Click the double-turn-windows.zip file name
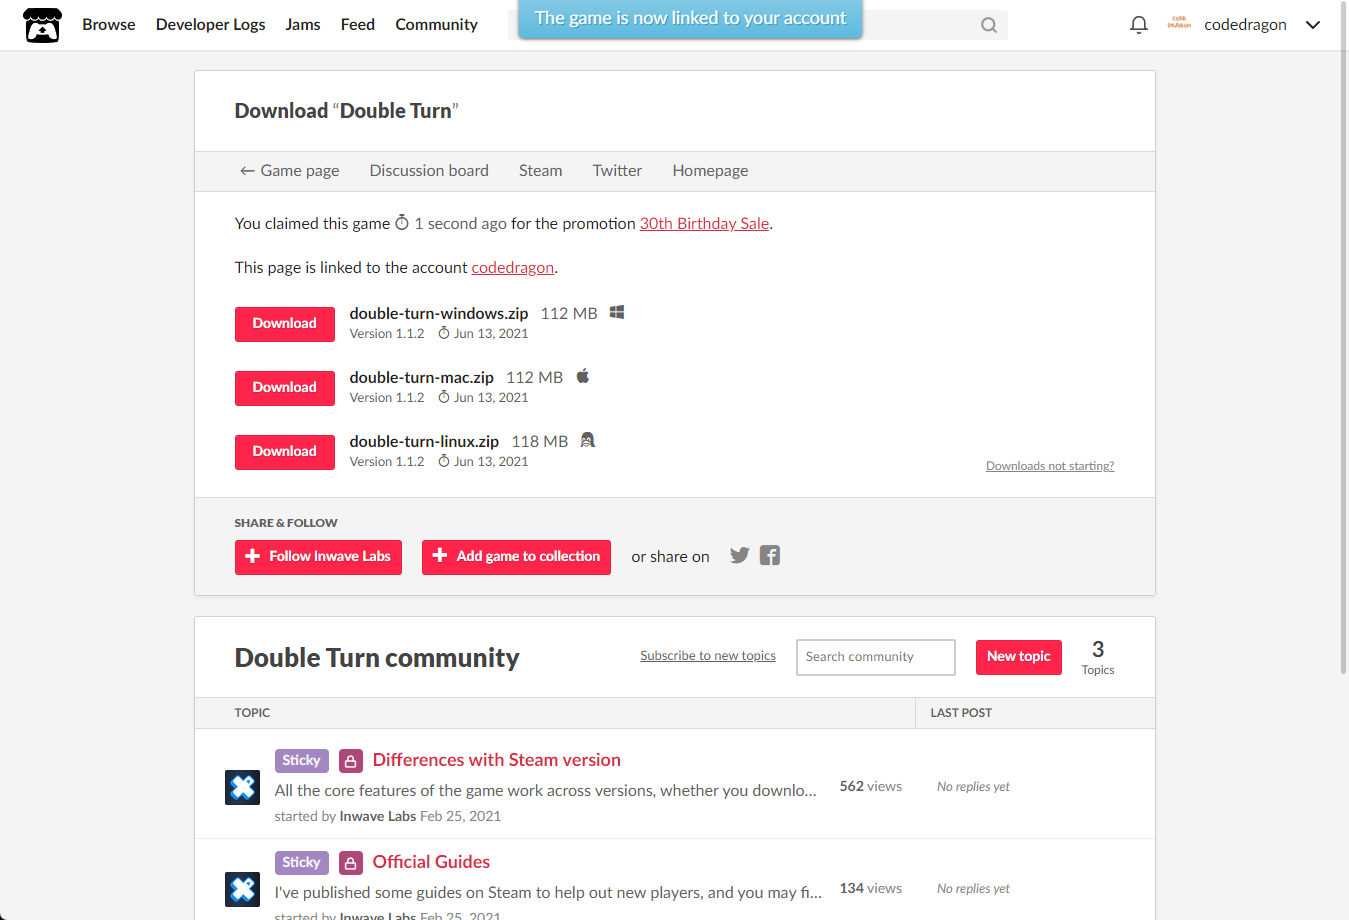 (x=438, y=313)
